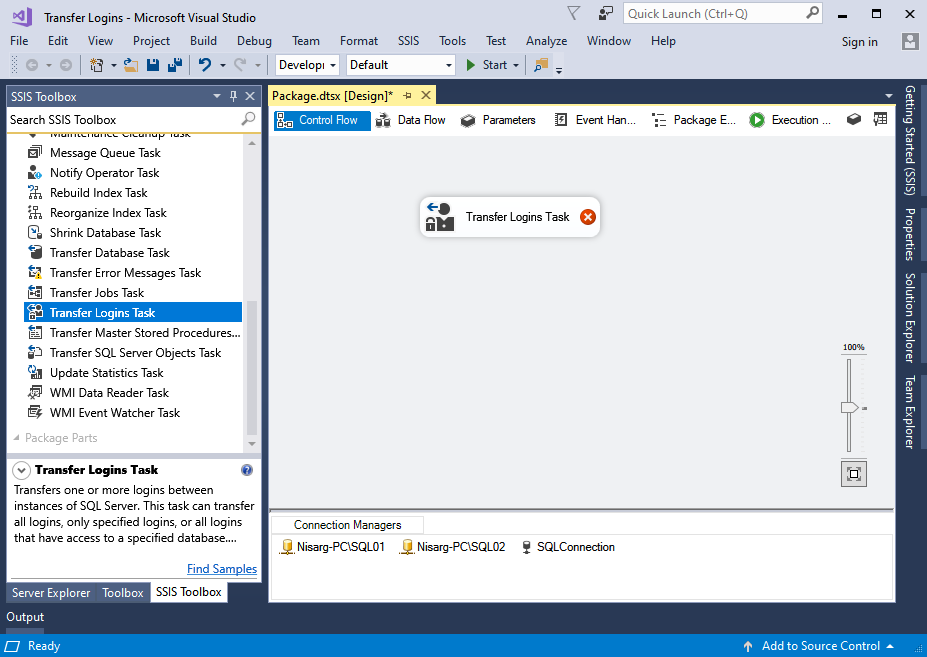Click the Variables grid icon in designer toolbar
This screenshot has width=927, height=657.
880,119
